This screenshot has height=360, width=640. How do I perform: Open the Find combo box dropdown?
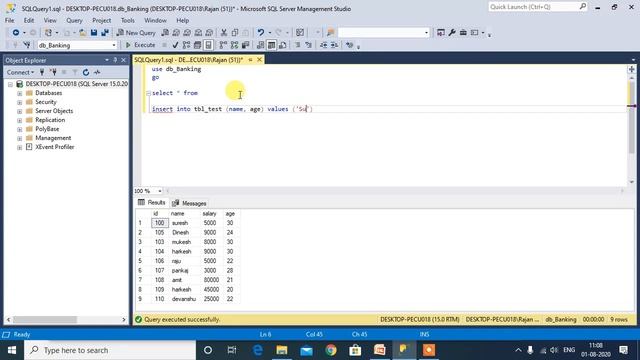[x=427, y=33]
